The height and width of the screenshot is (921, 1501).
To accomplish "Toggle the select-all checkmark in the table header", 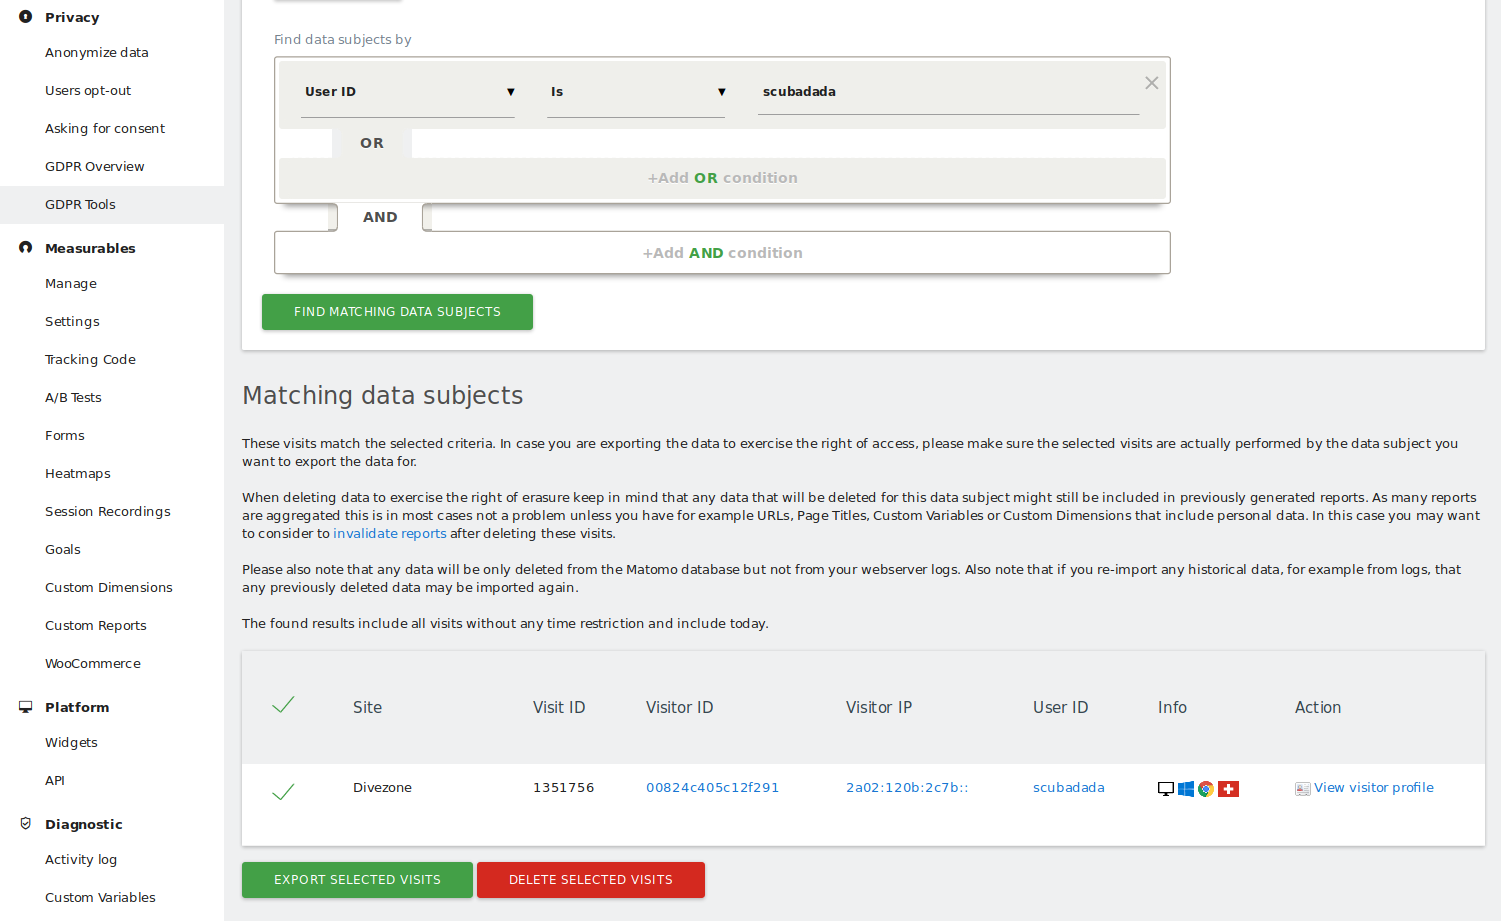I will point(283,704).
